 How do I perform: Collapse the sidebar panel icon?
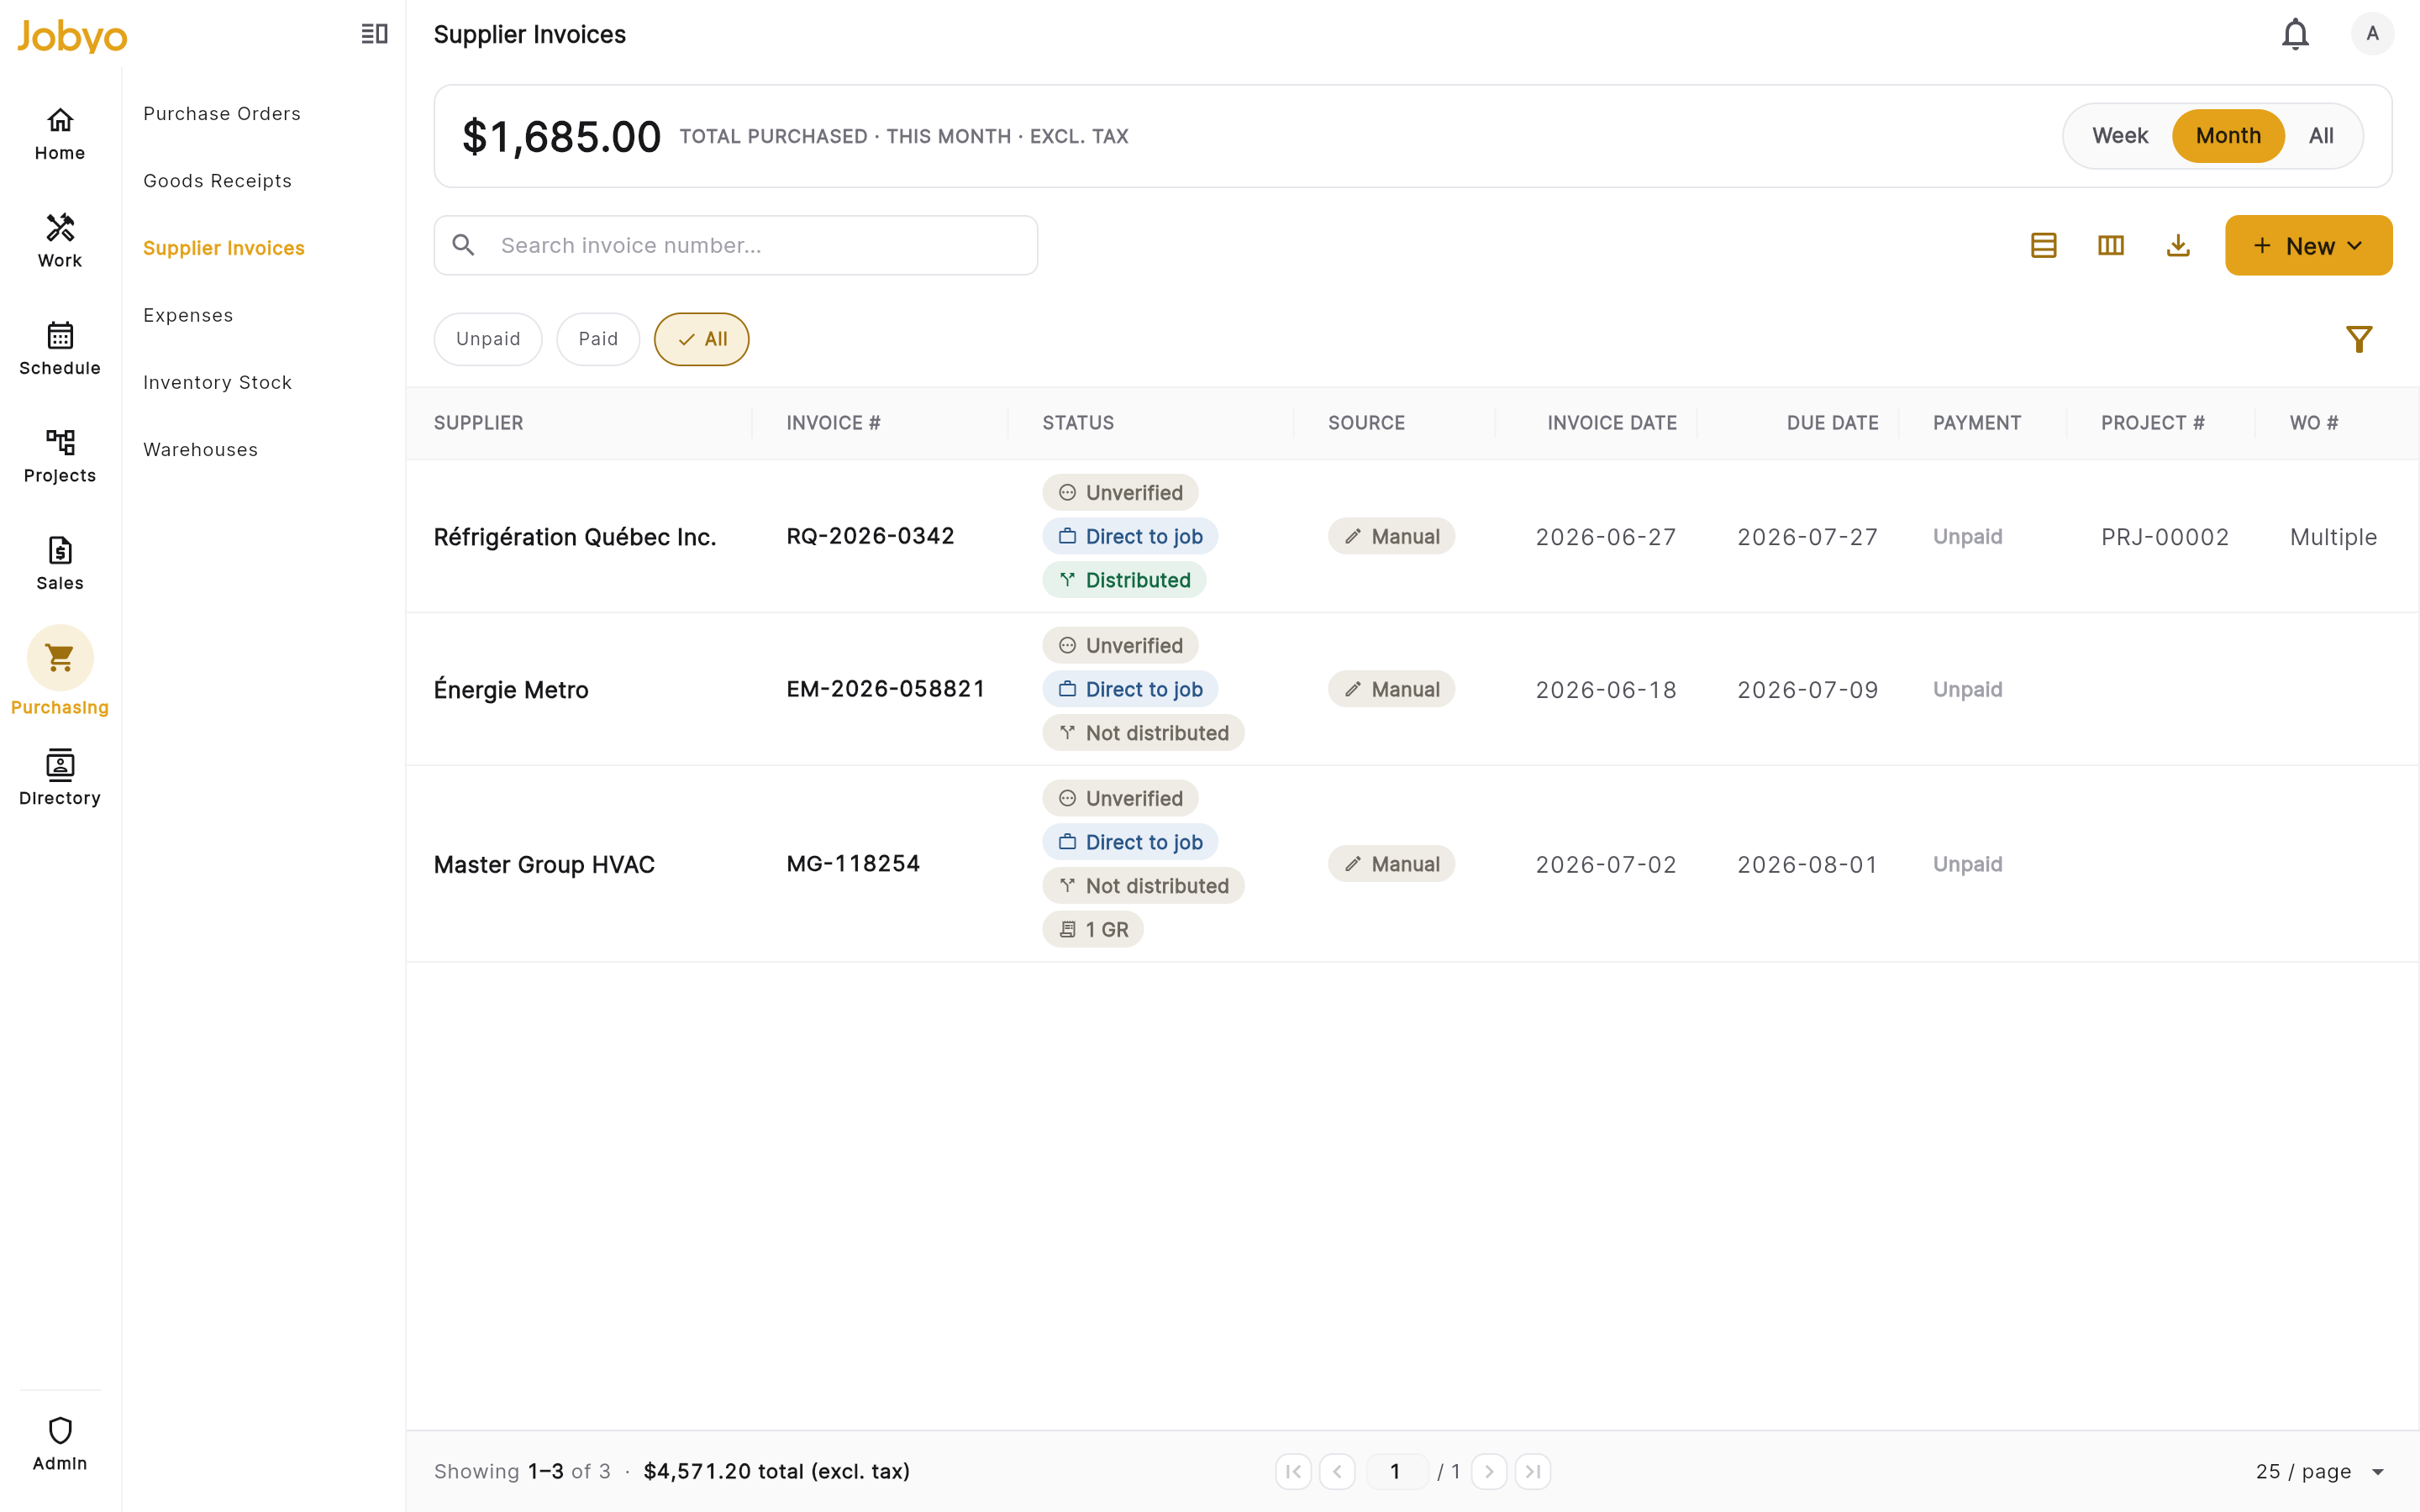374,34
